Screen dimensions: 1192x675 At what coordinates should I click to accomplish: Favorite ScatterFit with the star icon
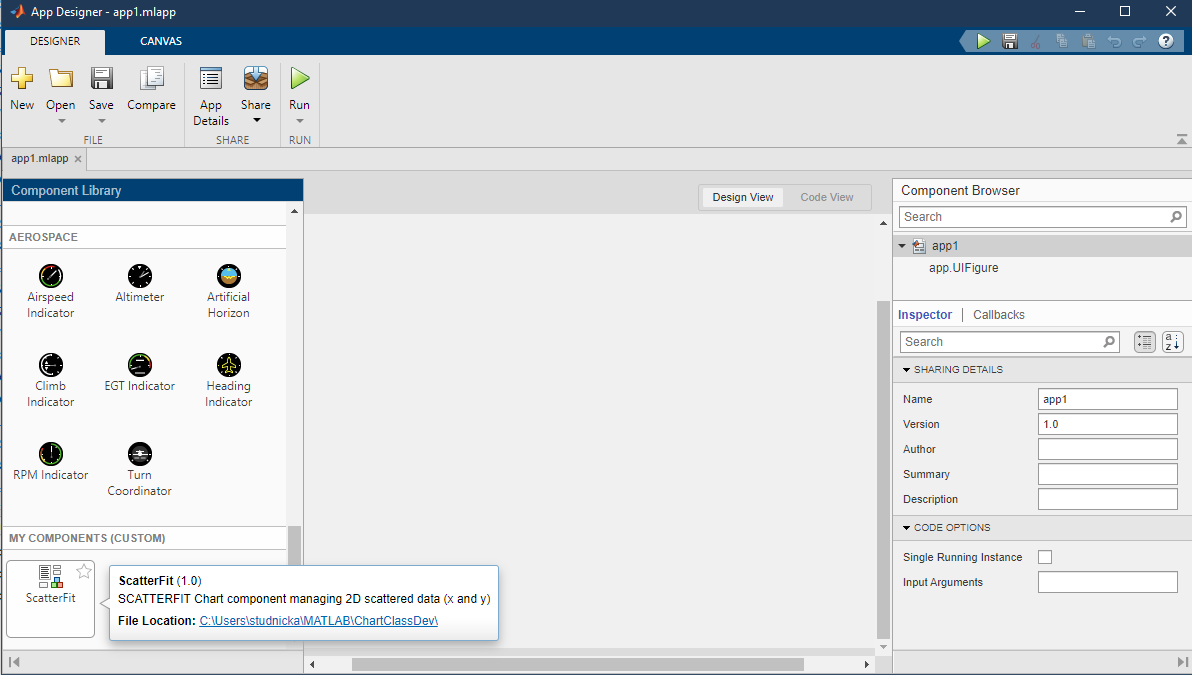84,572
